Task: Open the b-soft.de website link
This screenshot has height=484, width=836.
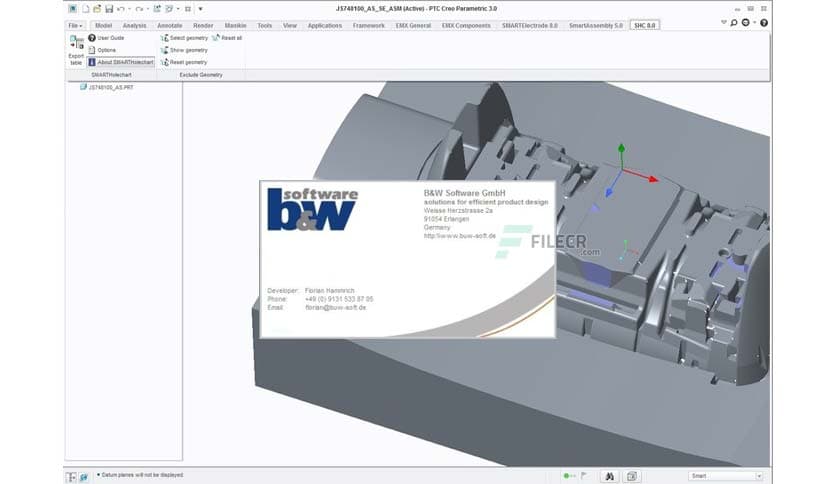Action: [460, 236]
